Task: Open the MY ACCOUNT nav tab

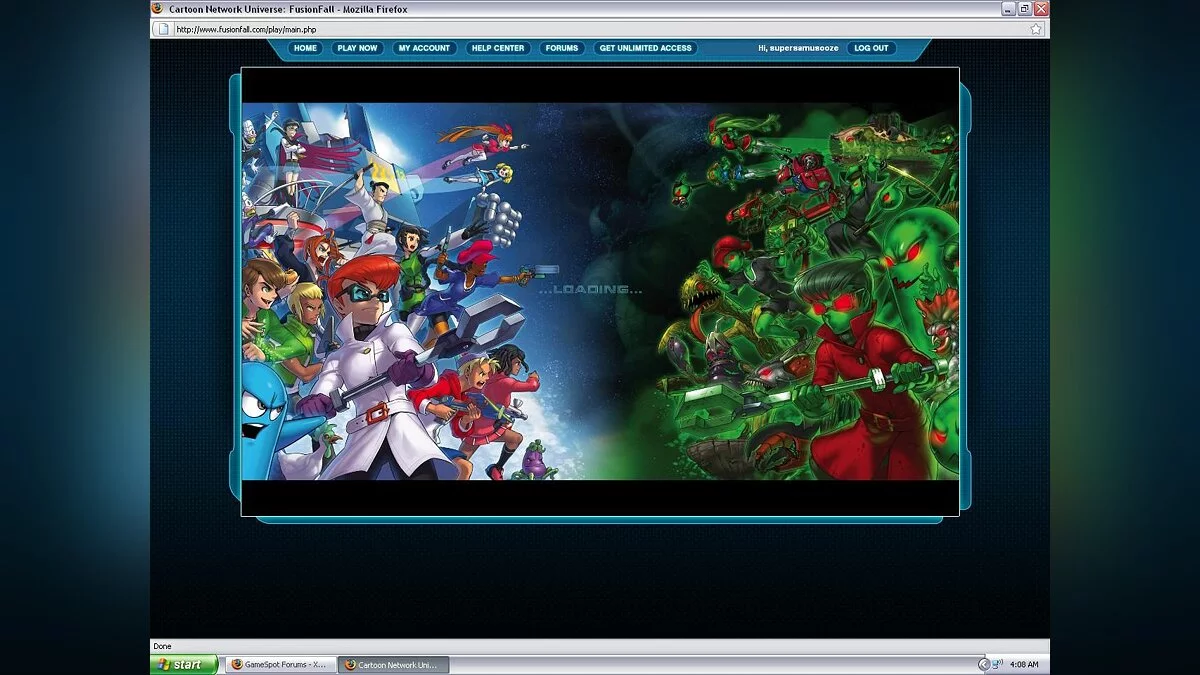Action: [424, 48]
